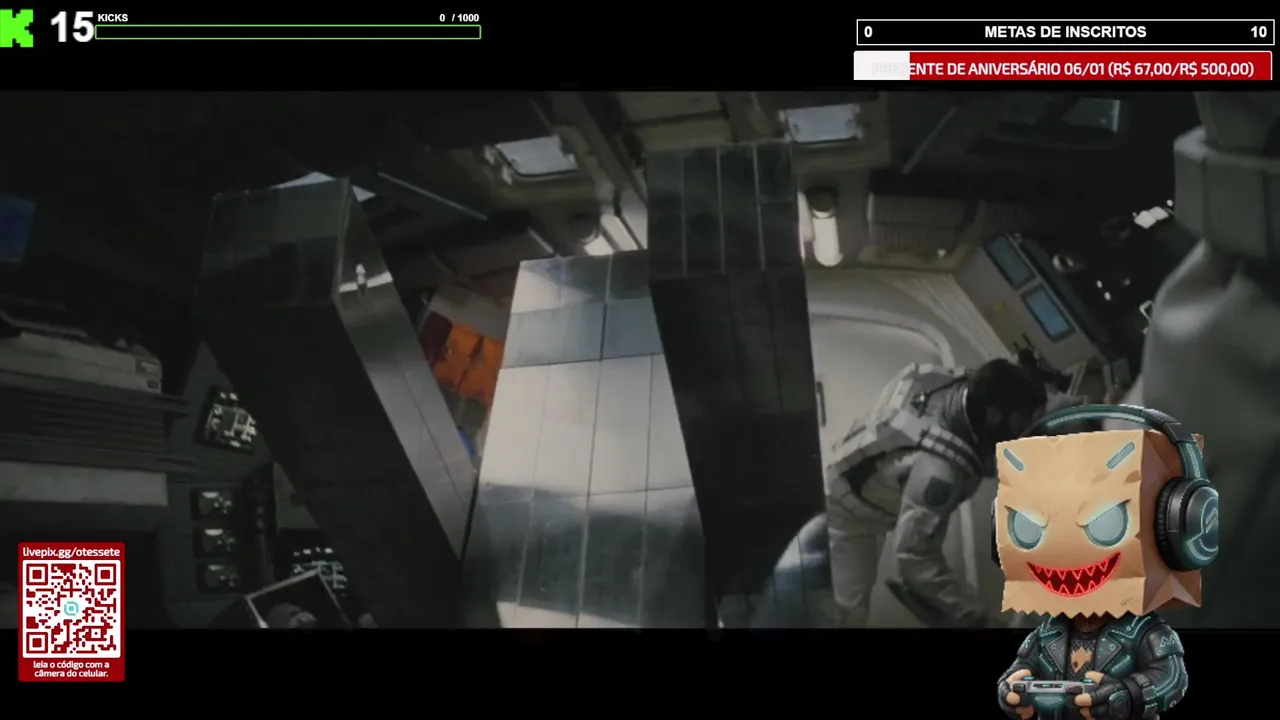
Task: Click the livepix QR code
Action: (x=71, y=608)
